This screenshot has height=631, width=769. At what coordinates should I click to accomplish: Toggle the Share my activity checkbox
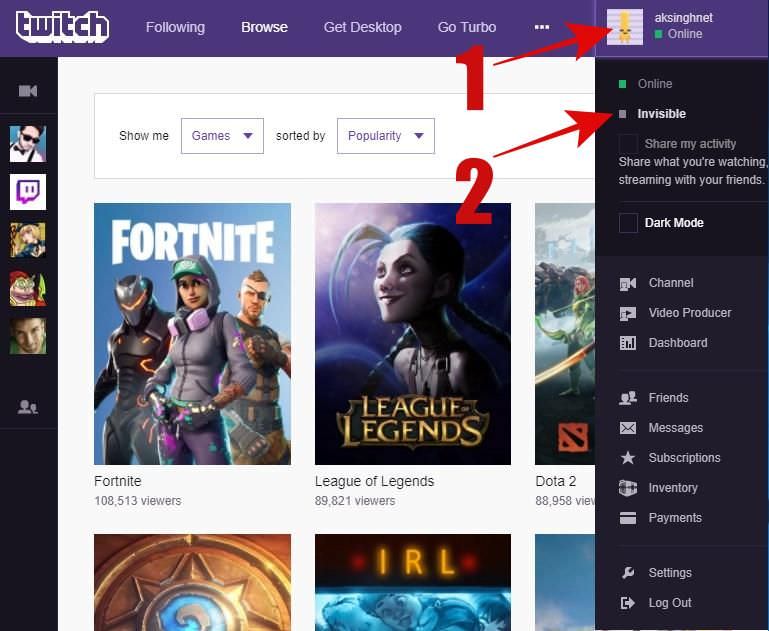[x=628, y=144]
